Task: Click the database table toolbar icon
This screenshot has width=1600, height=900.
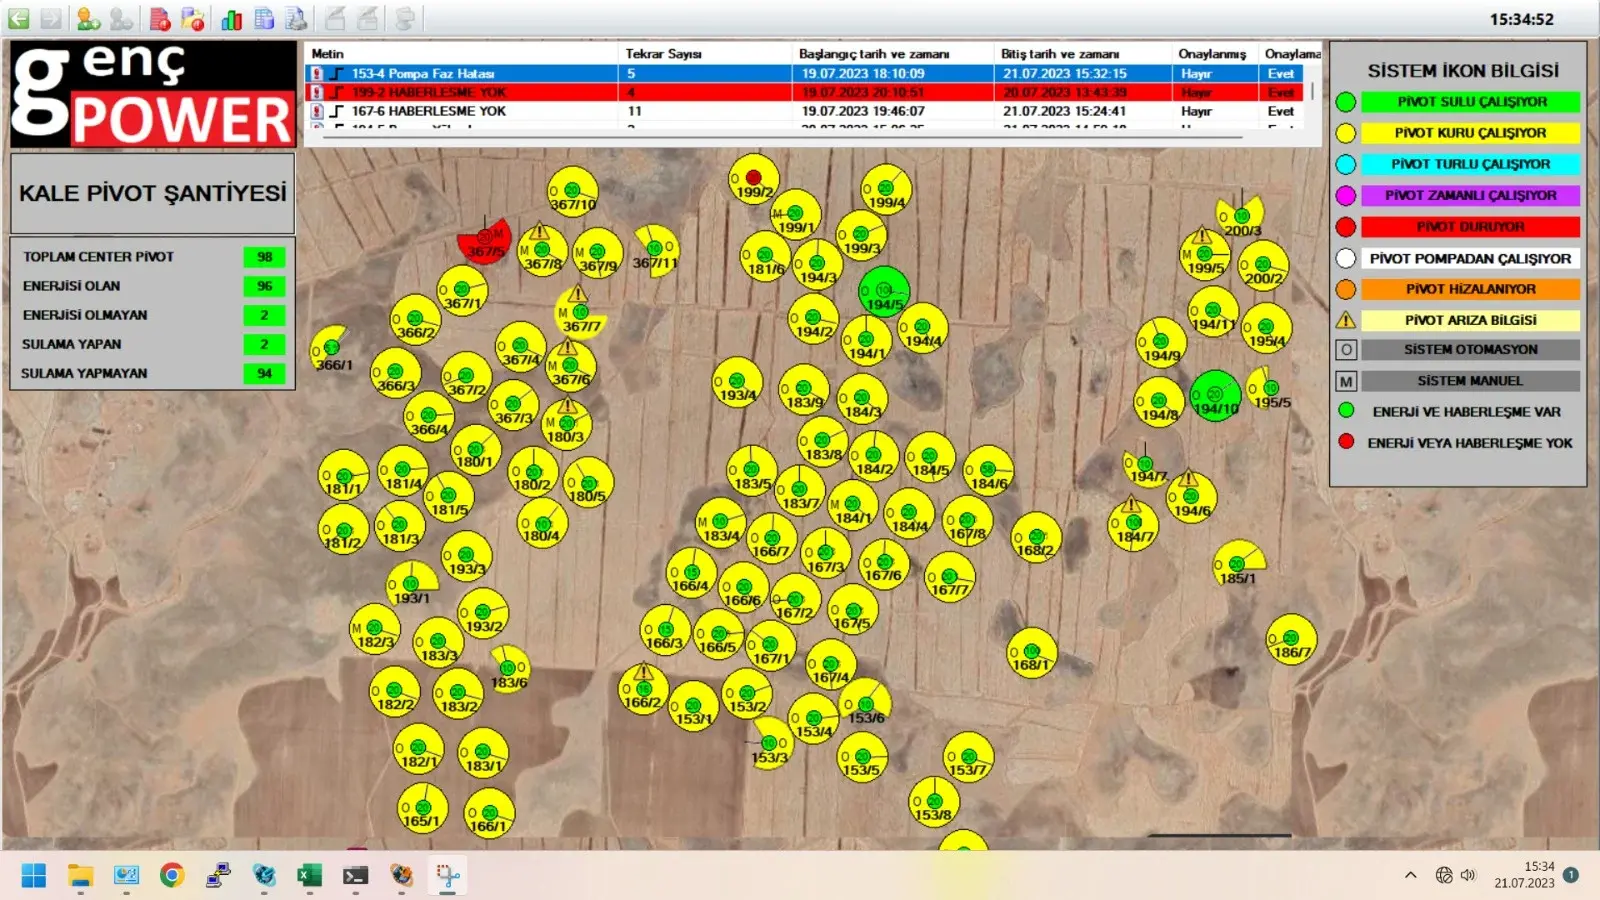Action: 264,19
